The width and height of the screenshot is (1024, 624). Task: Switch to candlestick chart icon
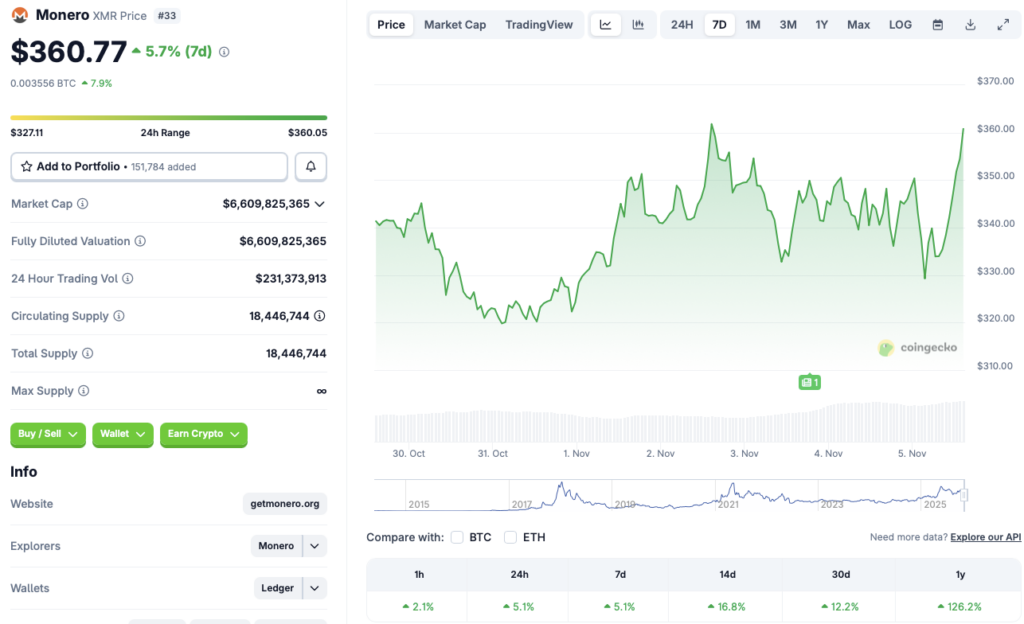coord(637,24)
